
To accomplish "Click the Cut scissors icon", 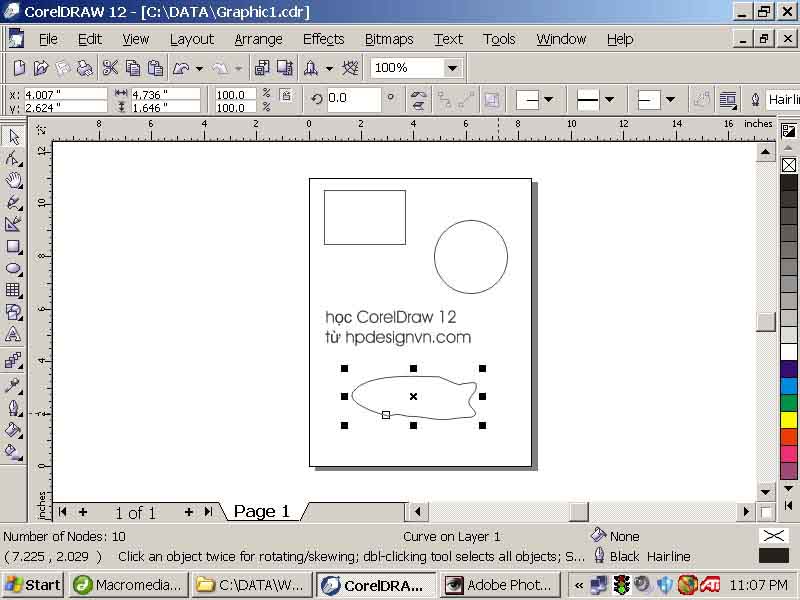I will click(x=110, y=68).
